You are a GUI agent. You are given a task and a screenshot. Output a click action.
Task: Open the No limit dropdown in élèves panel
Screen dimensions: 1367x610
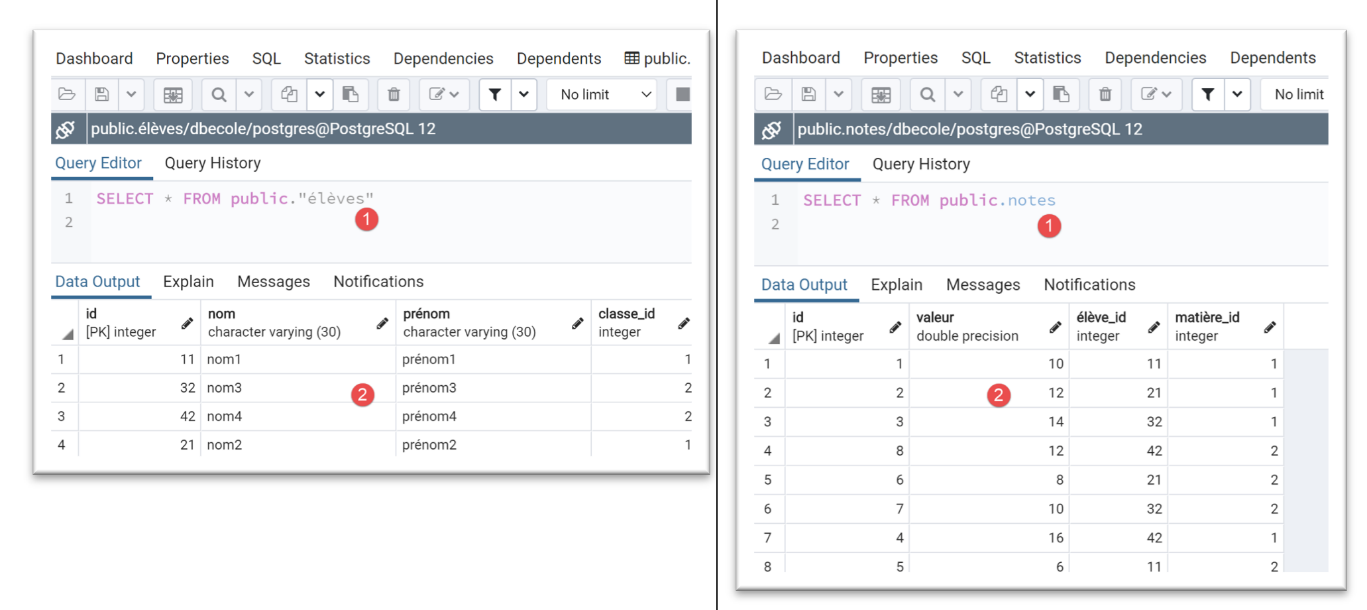[x=606, y=95]
